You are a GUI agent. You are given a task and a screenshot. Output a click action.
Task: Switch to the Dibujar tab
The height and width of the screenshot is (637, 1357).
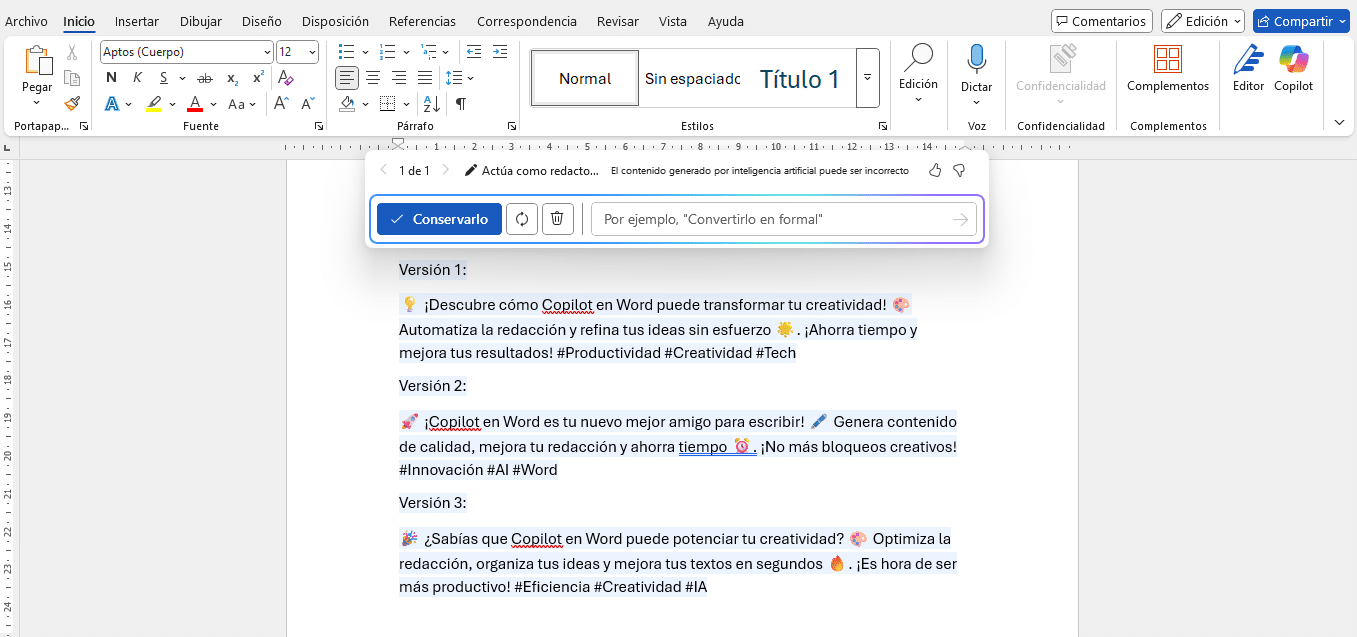click(201, 21)
